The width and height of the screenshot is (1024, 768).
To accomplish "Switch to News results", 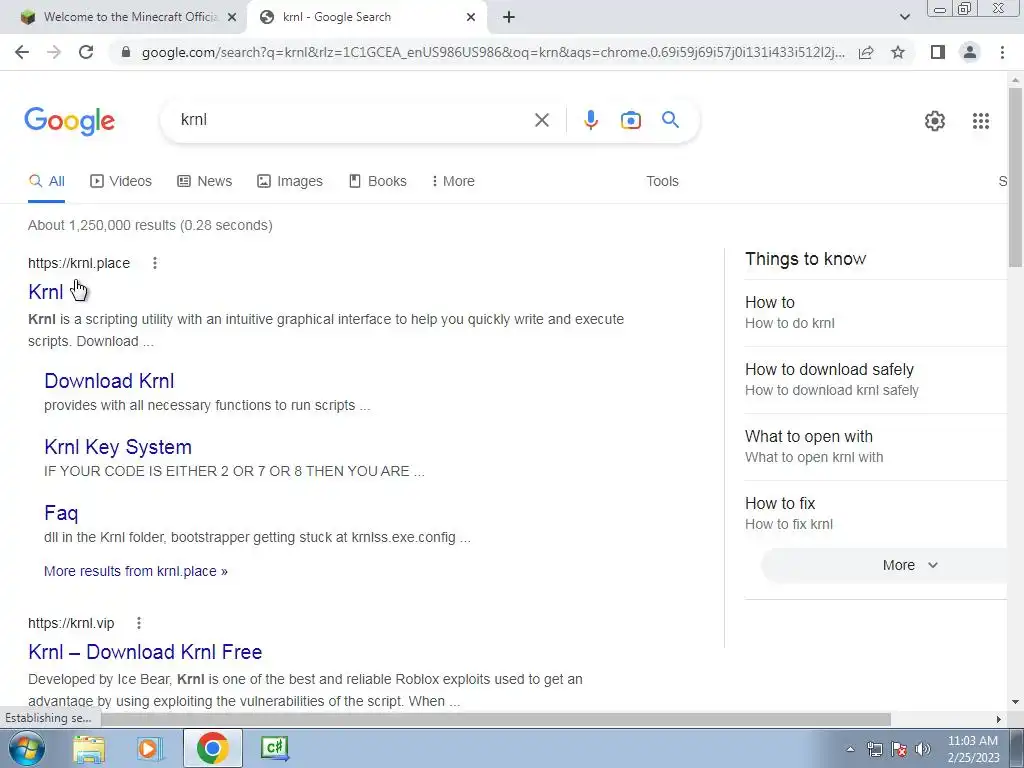I will (x=204, y=182).
